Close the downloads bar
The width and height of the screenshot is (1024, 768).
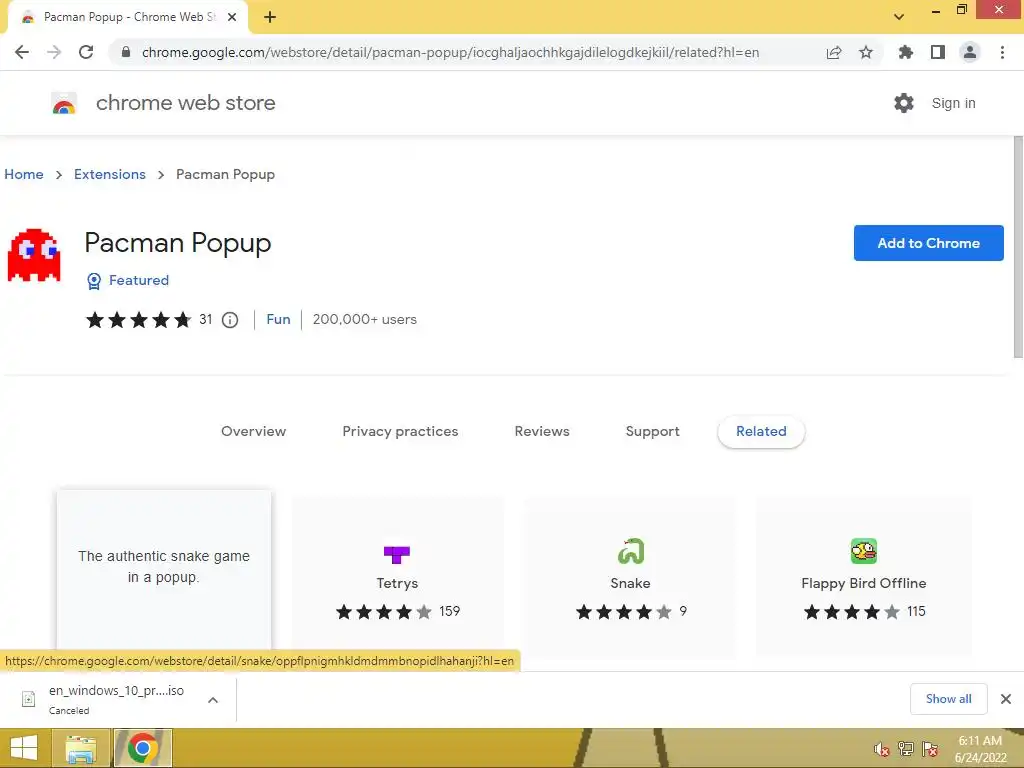1006,699
